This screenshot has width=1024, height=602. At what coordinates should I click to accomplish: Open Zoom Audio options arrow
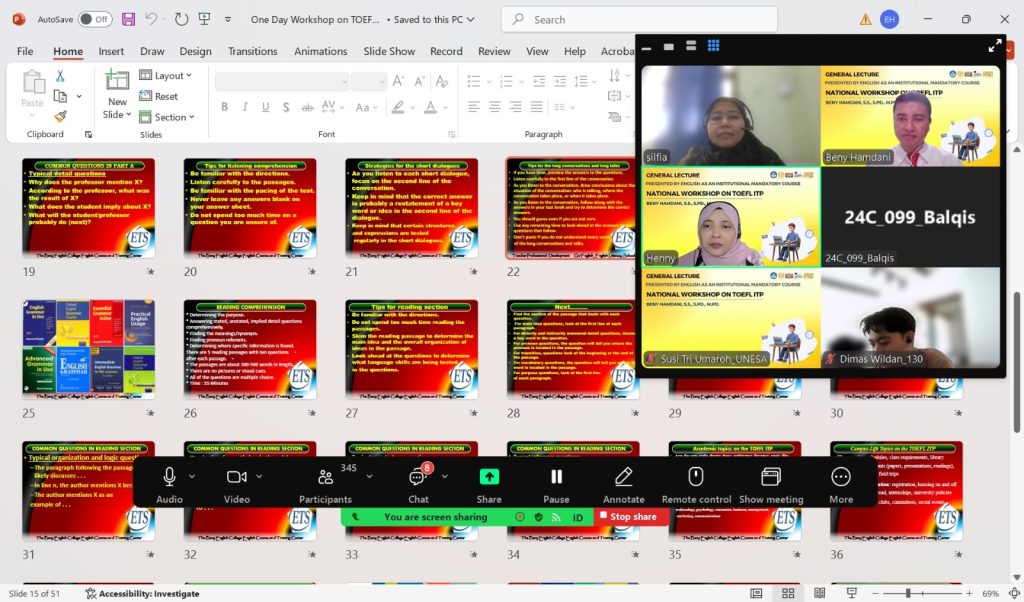click(192, 476)
